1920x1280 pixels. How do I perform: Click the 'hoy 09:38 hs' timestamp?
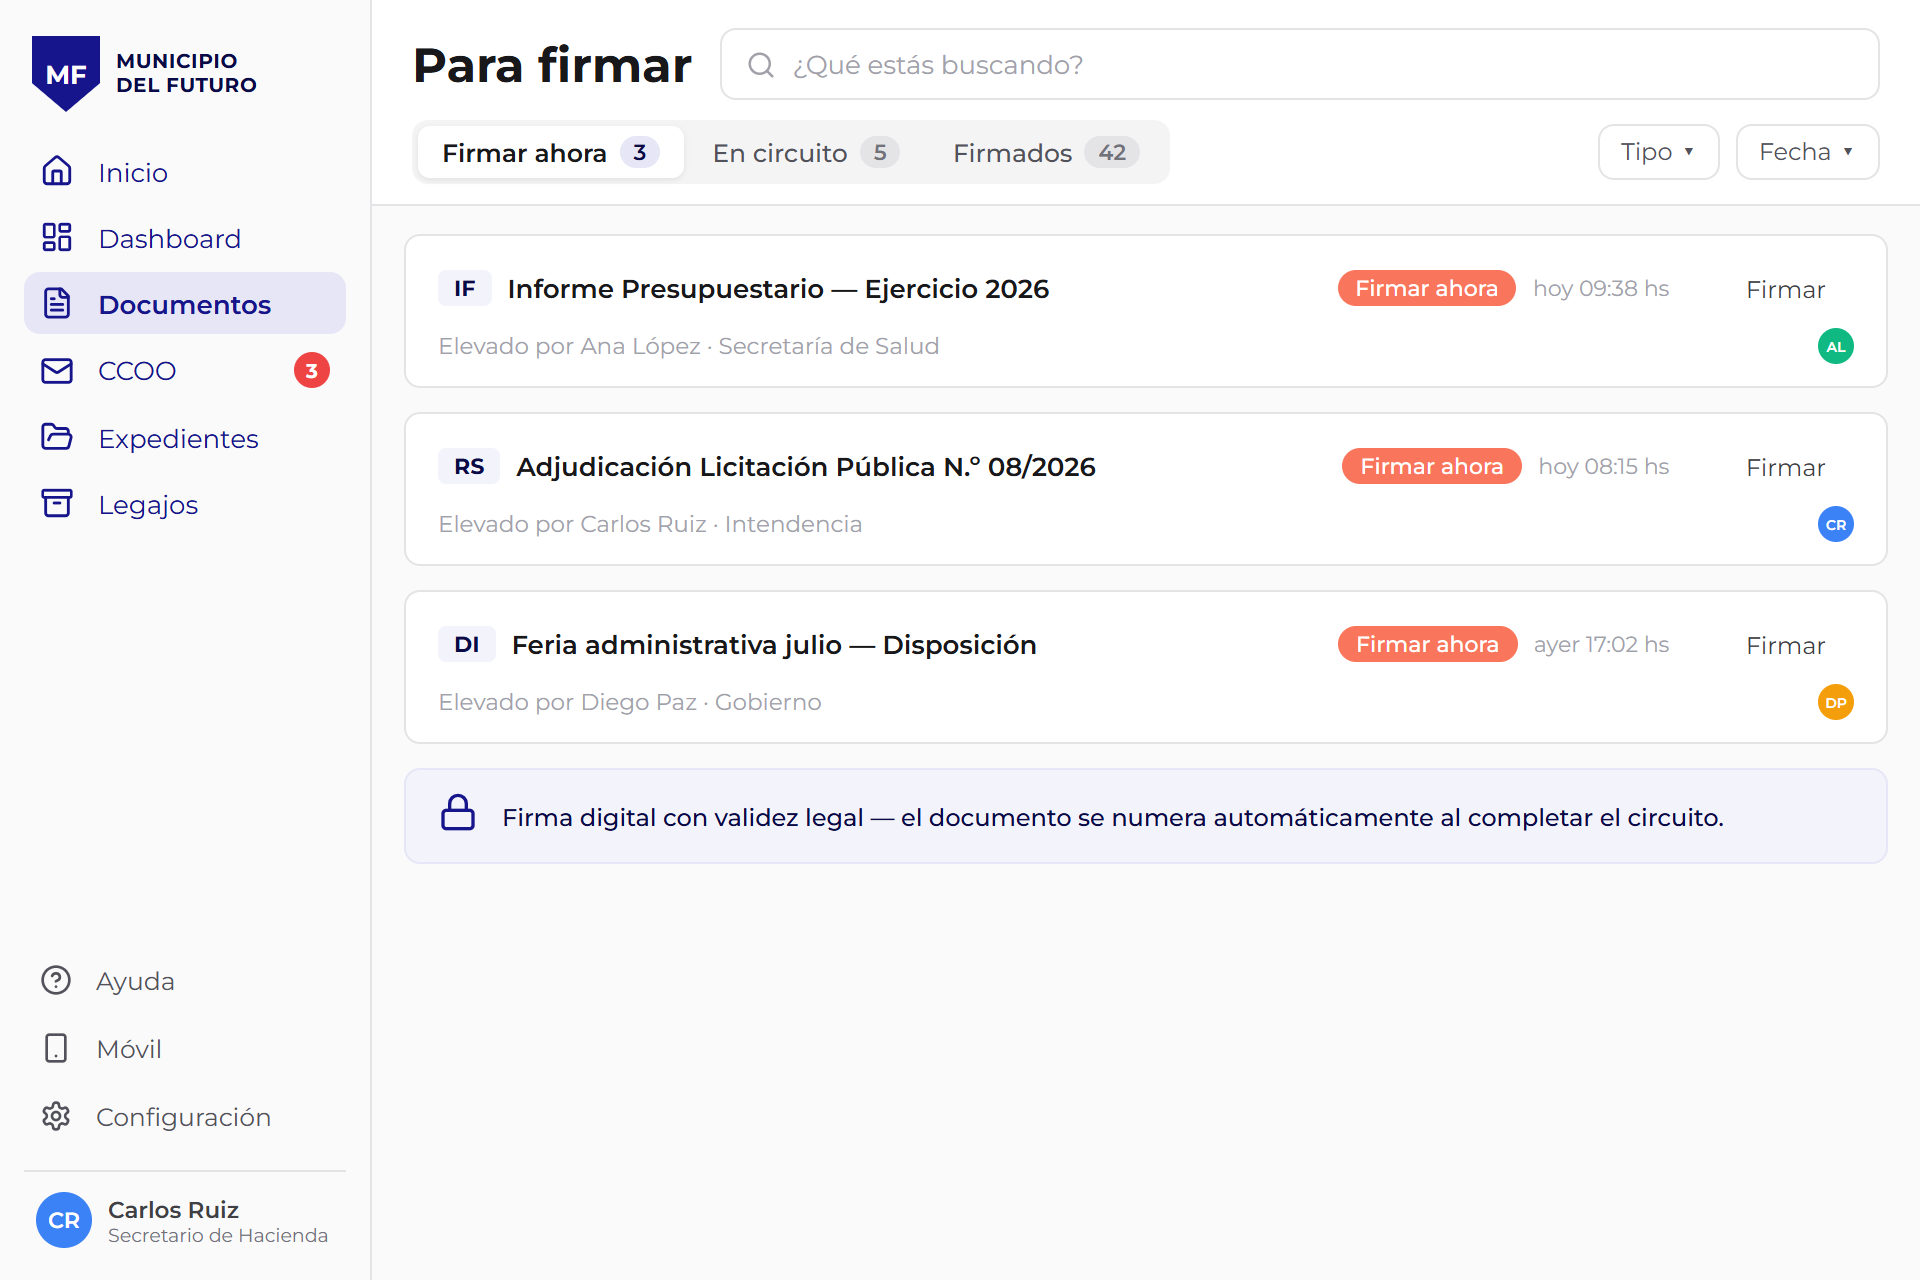[x=1601, y=288]
